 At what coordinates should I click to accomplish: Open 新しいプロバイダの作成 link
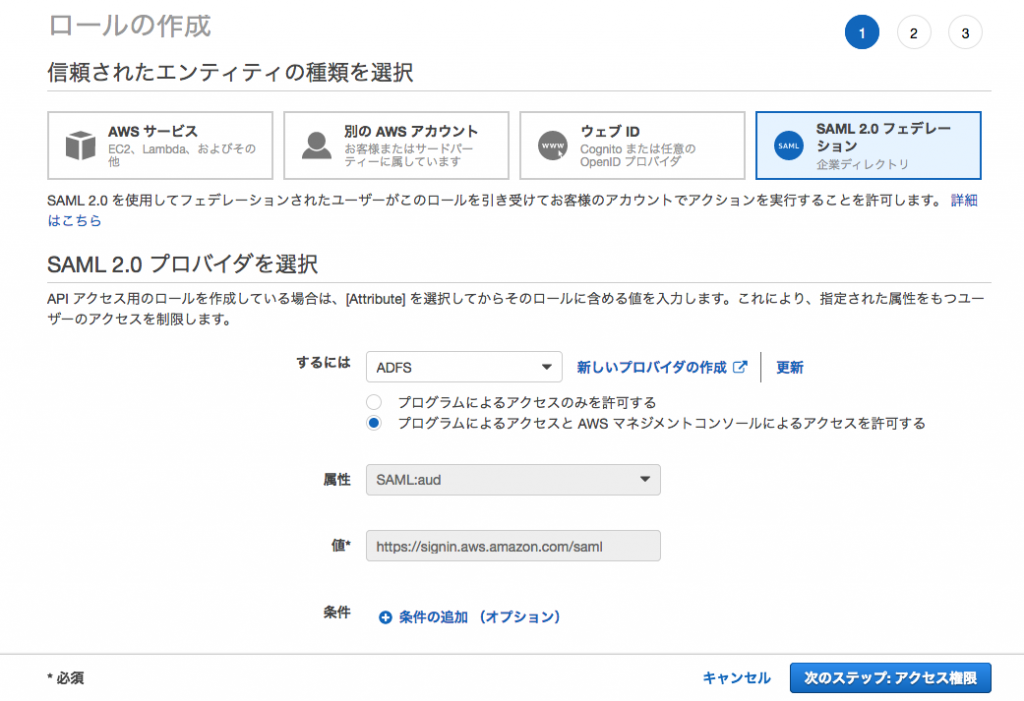pos(651,367)
